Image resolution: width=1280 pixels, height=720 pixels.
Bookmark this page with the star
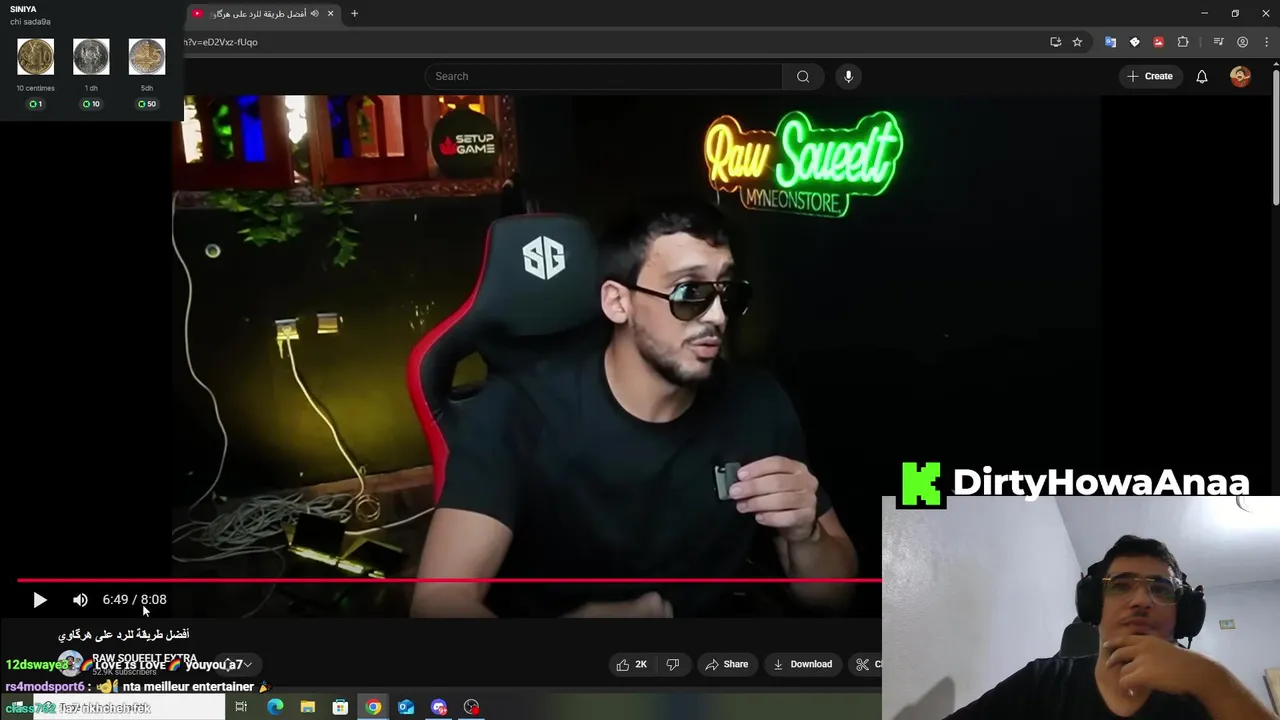click(1077, 42)
